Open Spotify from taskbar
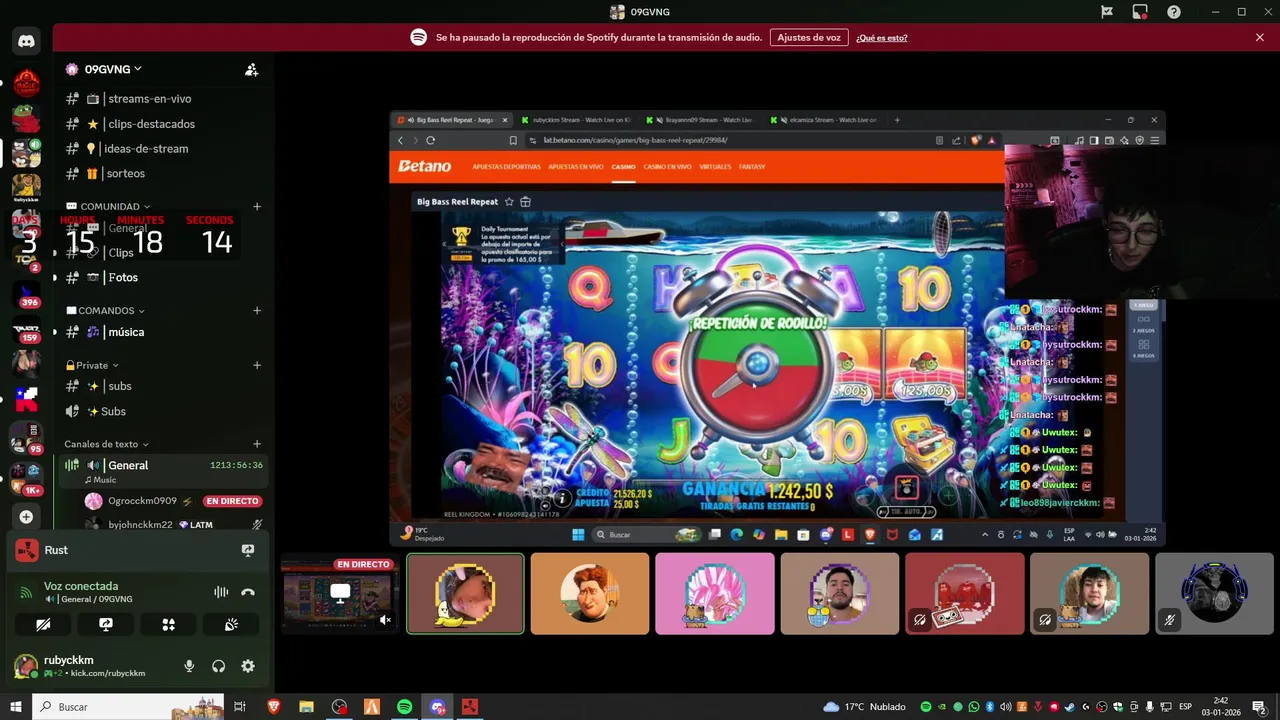The width and height of the screenshot is (1280, 720). pyautogui.click(x=404, y=707)
